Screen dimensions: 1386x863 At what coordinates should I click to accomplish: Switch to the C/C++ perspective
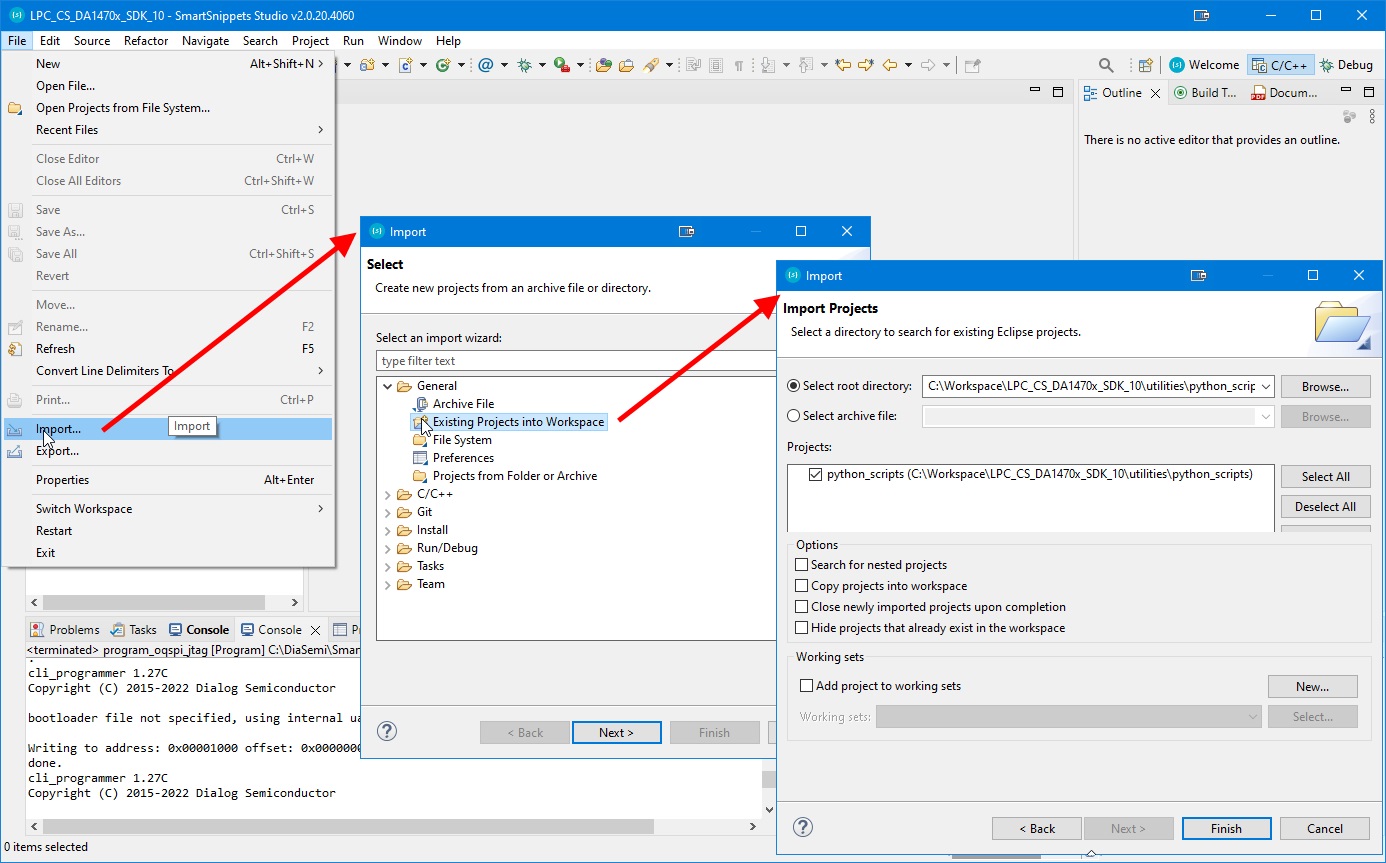pyautogui.click(x=1279, y=65)
